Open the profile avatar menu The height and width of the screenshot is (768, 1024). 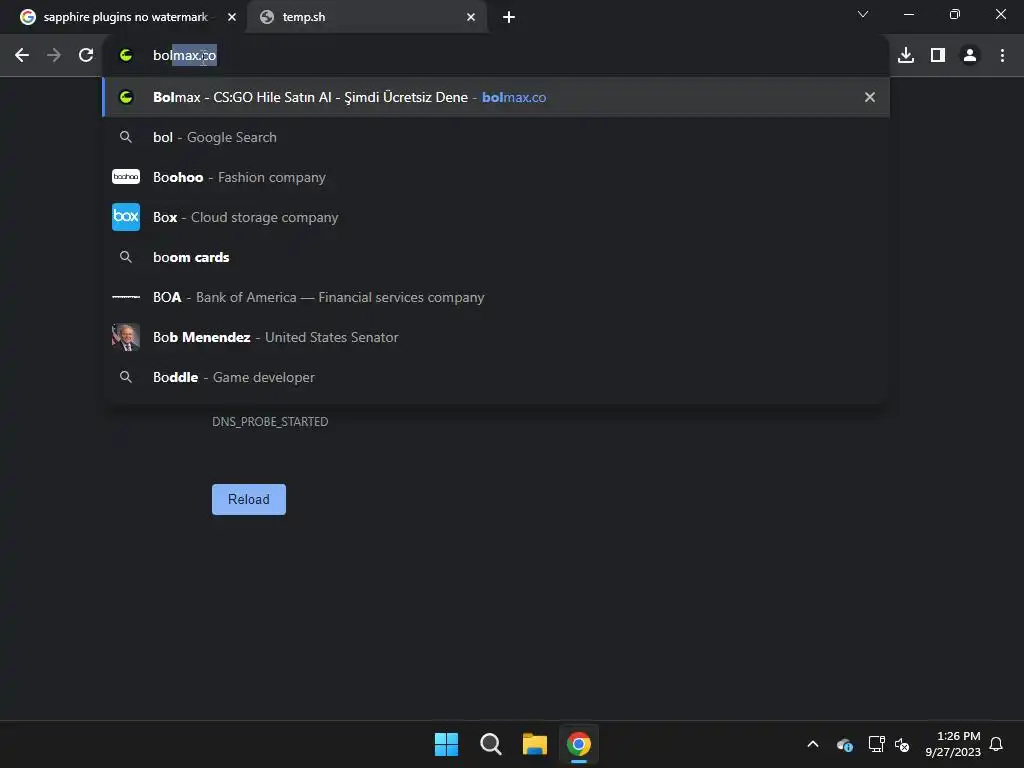970,56
